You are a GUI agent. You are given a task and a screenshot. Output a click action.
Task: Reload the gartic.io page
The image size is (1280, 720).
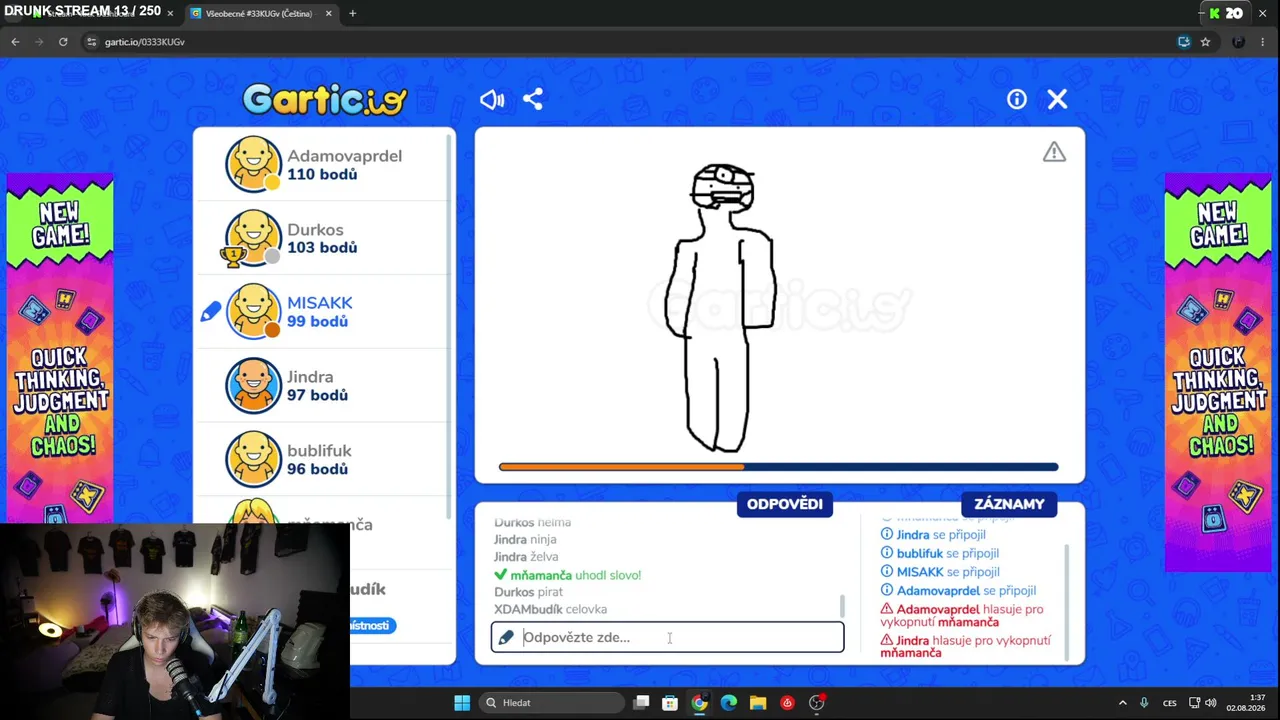coord(63,42)
